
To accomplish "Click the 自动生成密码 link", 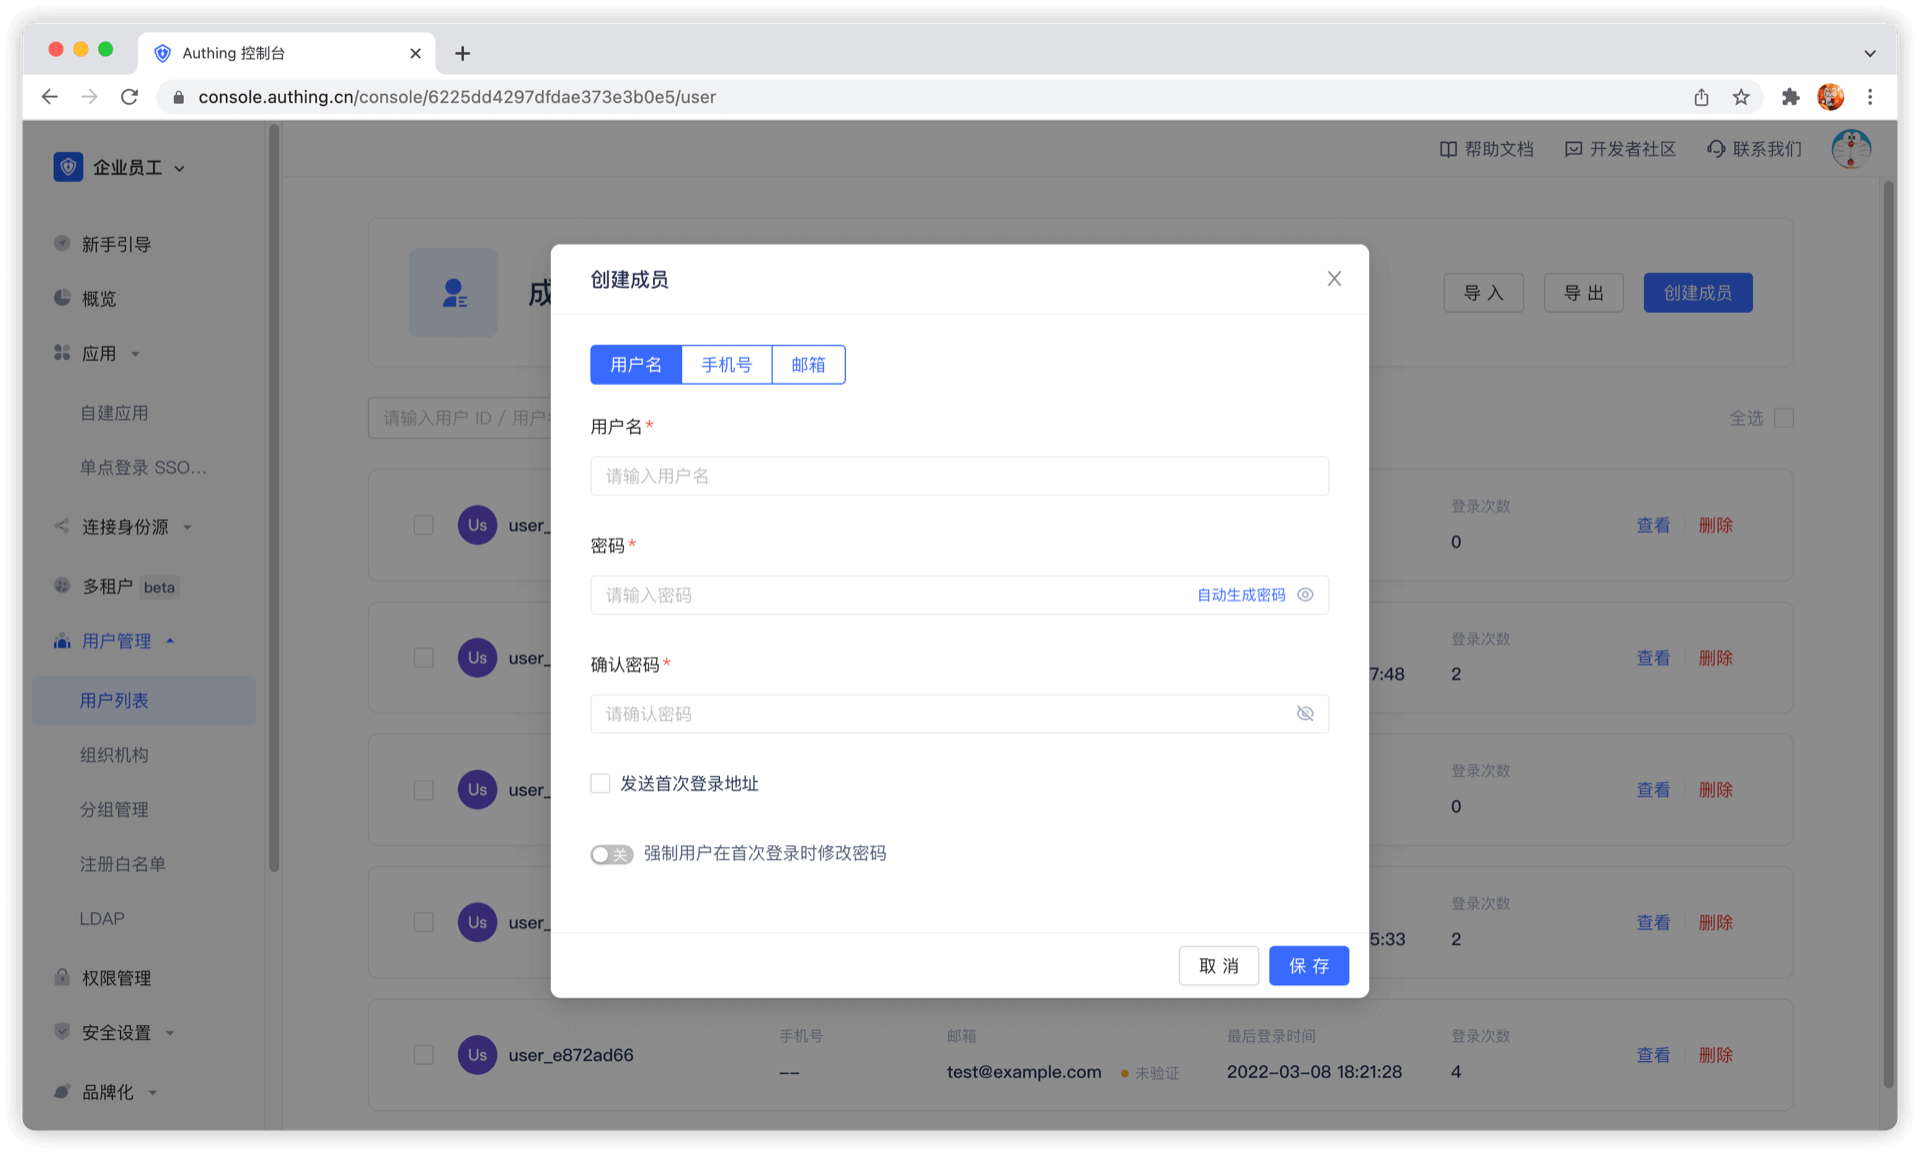I will pos(1240,595).
